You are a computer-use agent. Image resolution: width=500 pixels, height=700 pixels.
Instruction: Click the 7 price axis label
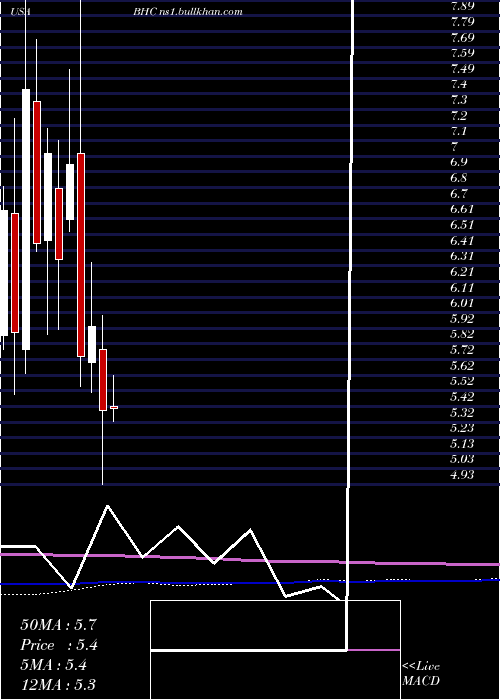click(454, 147)
